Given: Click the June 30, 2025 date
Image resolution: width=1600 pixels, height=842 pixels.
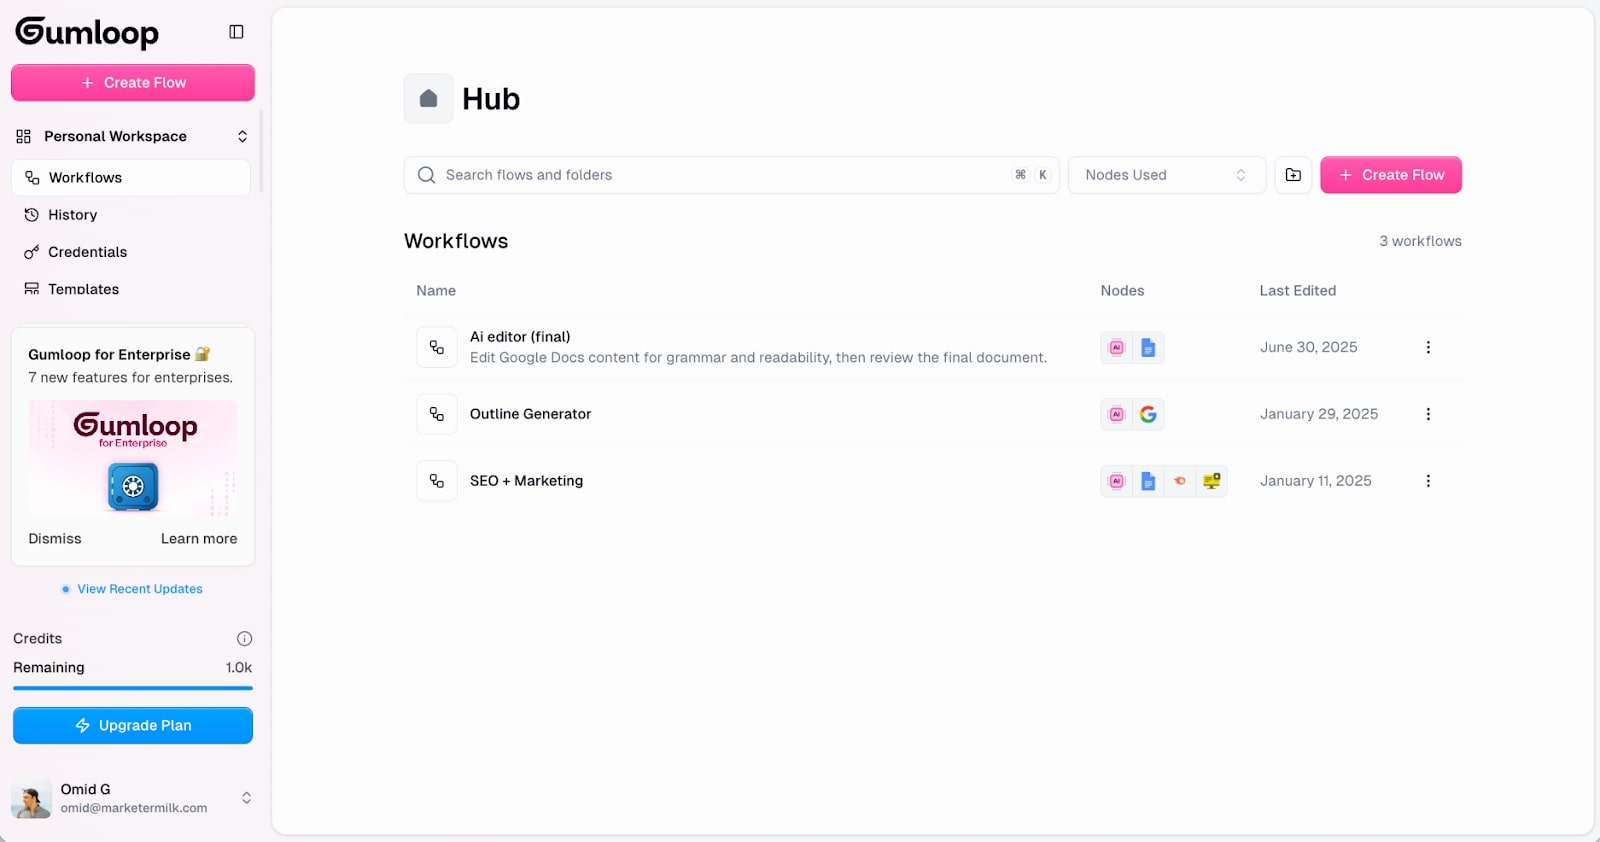Looking at the screenshot, I should [x=1308, y=347].
